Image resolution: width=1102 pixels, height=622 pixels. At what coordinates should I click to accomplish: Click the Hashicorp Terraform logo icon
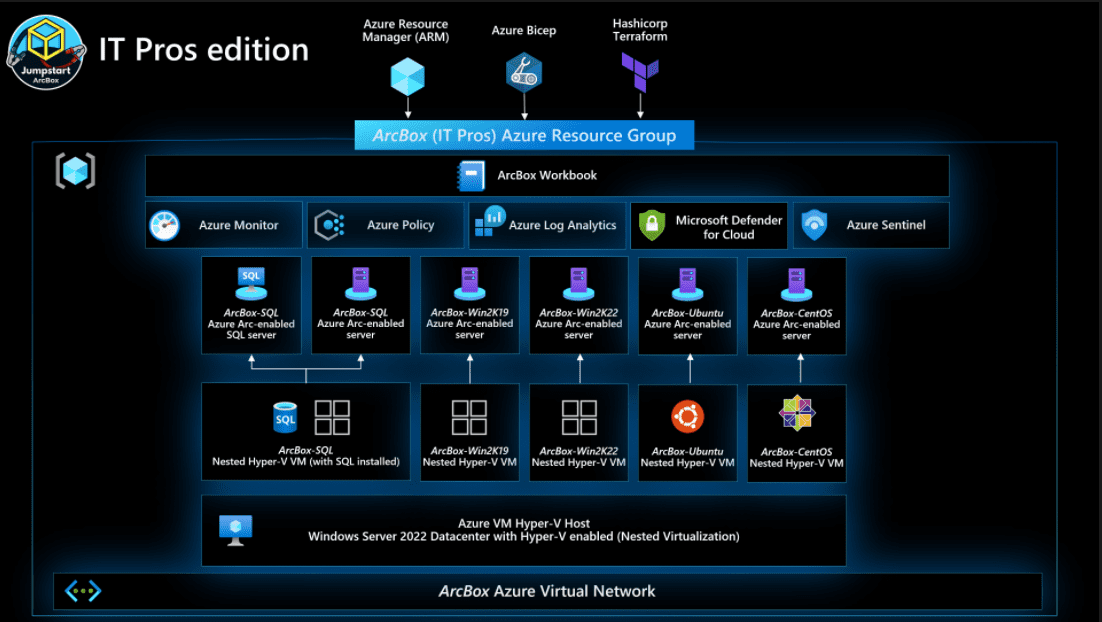click(640, 72)
